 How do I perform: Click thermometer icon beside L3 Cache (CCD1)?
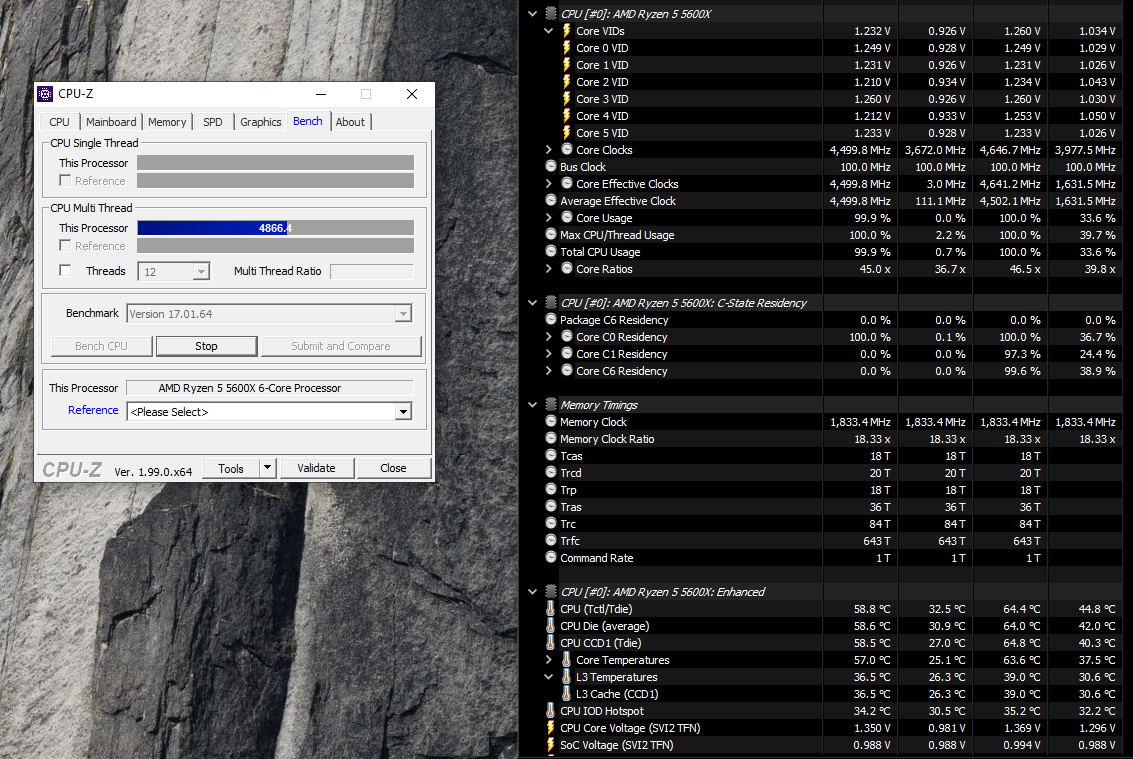(566, 694)
